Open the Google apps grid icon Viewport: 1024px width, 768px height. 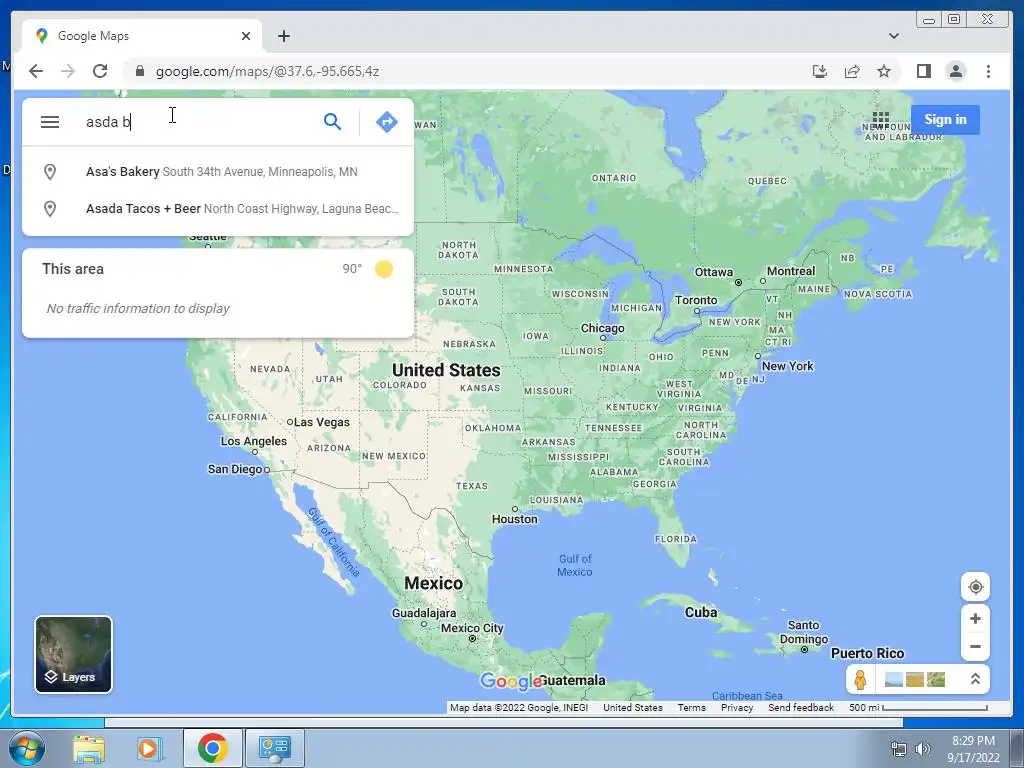click(880, 120)
